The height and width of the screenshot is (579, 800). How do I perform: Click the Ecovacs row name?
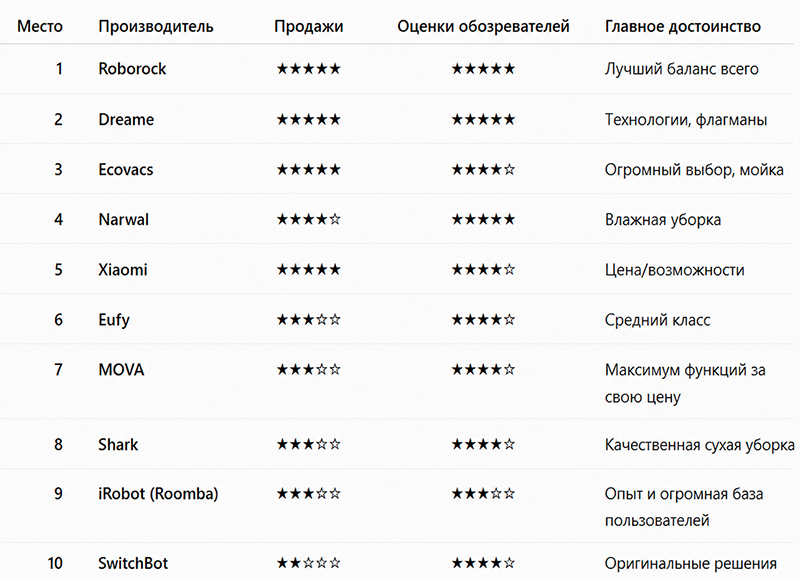(x=126, y=169)
